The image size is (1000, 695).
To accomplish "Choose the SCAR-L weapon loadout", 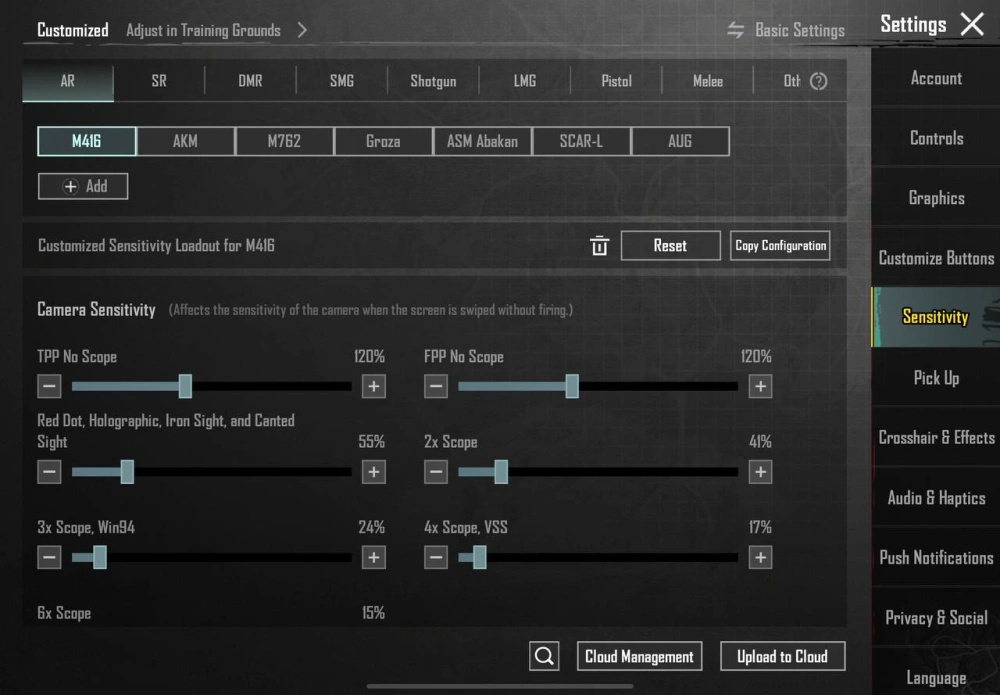I will click(581, 141).
